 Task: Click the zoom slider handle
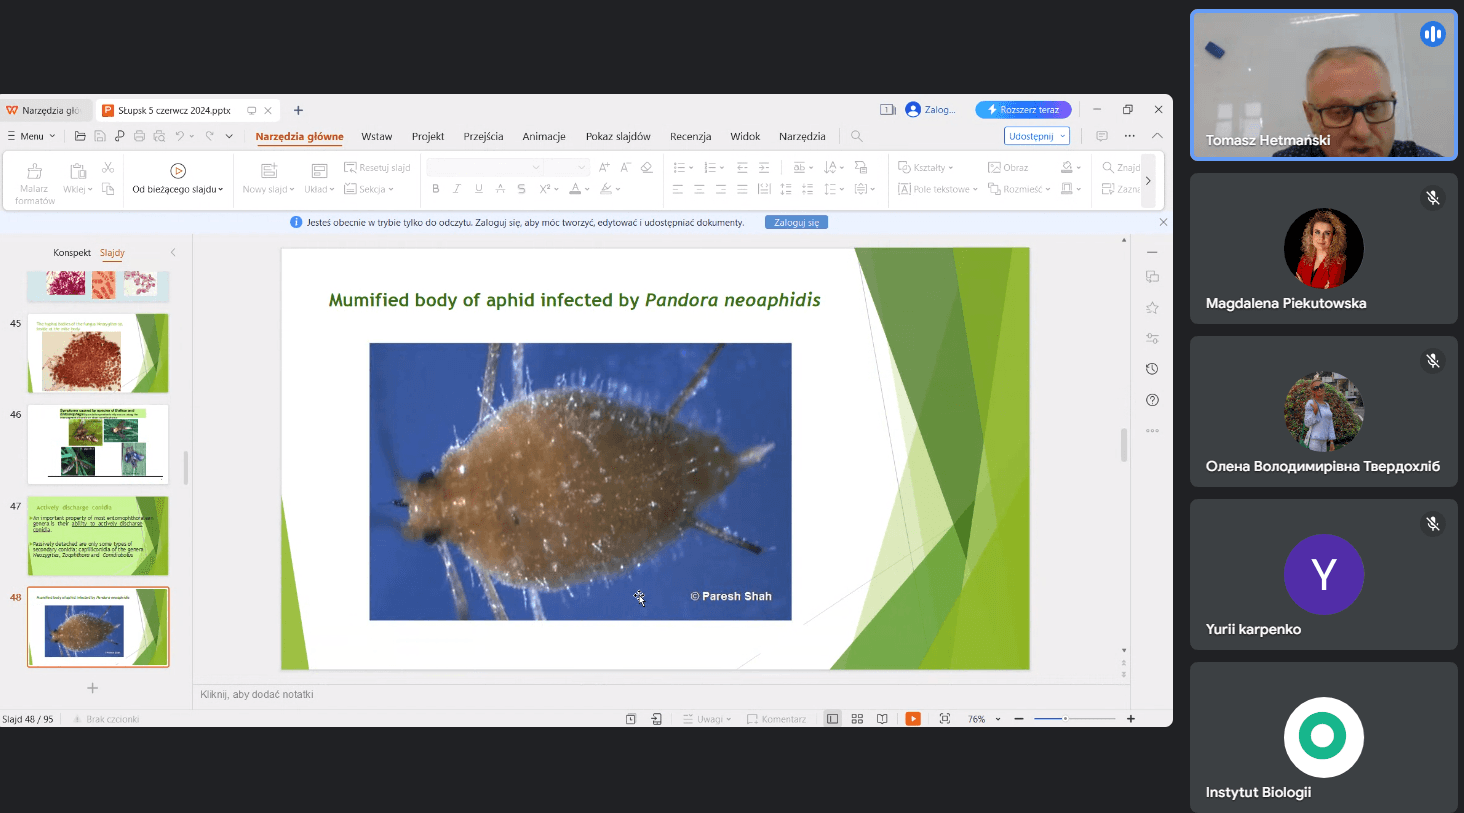click(x=1065, y=719)
